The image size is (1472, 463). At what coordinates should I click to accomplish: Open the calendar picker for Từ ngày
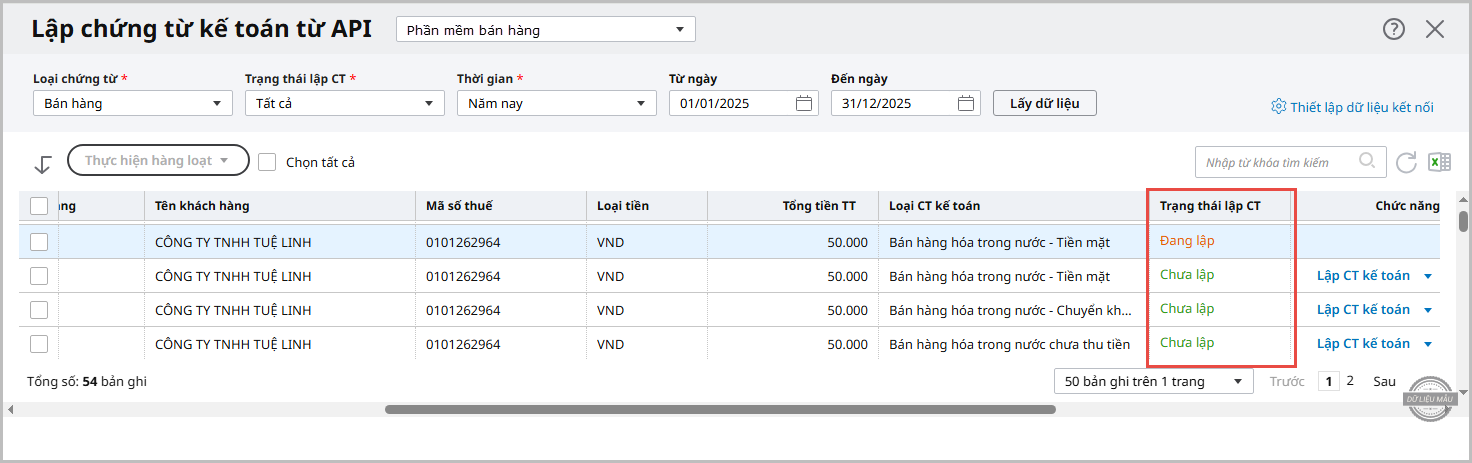click(x=804, y=103)
